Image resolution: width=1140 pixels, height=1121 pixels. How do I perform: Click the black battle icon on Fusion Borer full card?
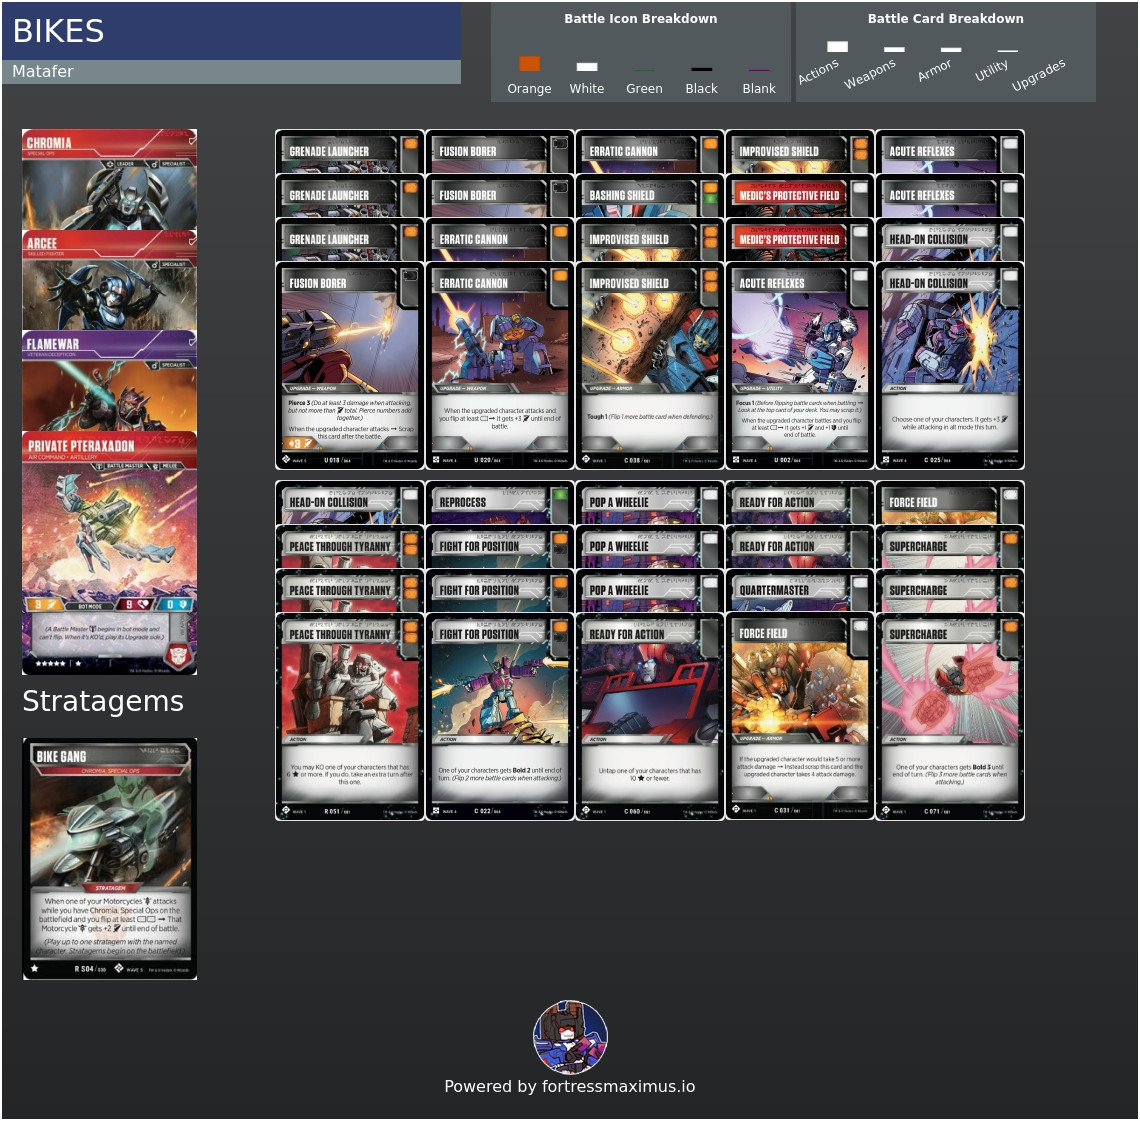click(x=410, y=276)
